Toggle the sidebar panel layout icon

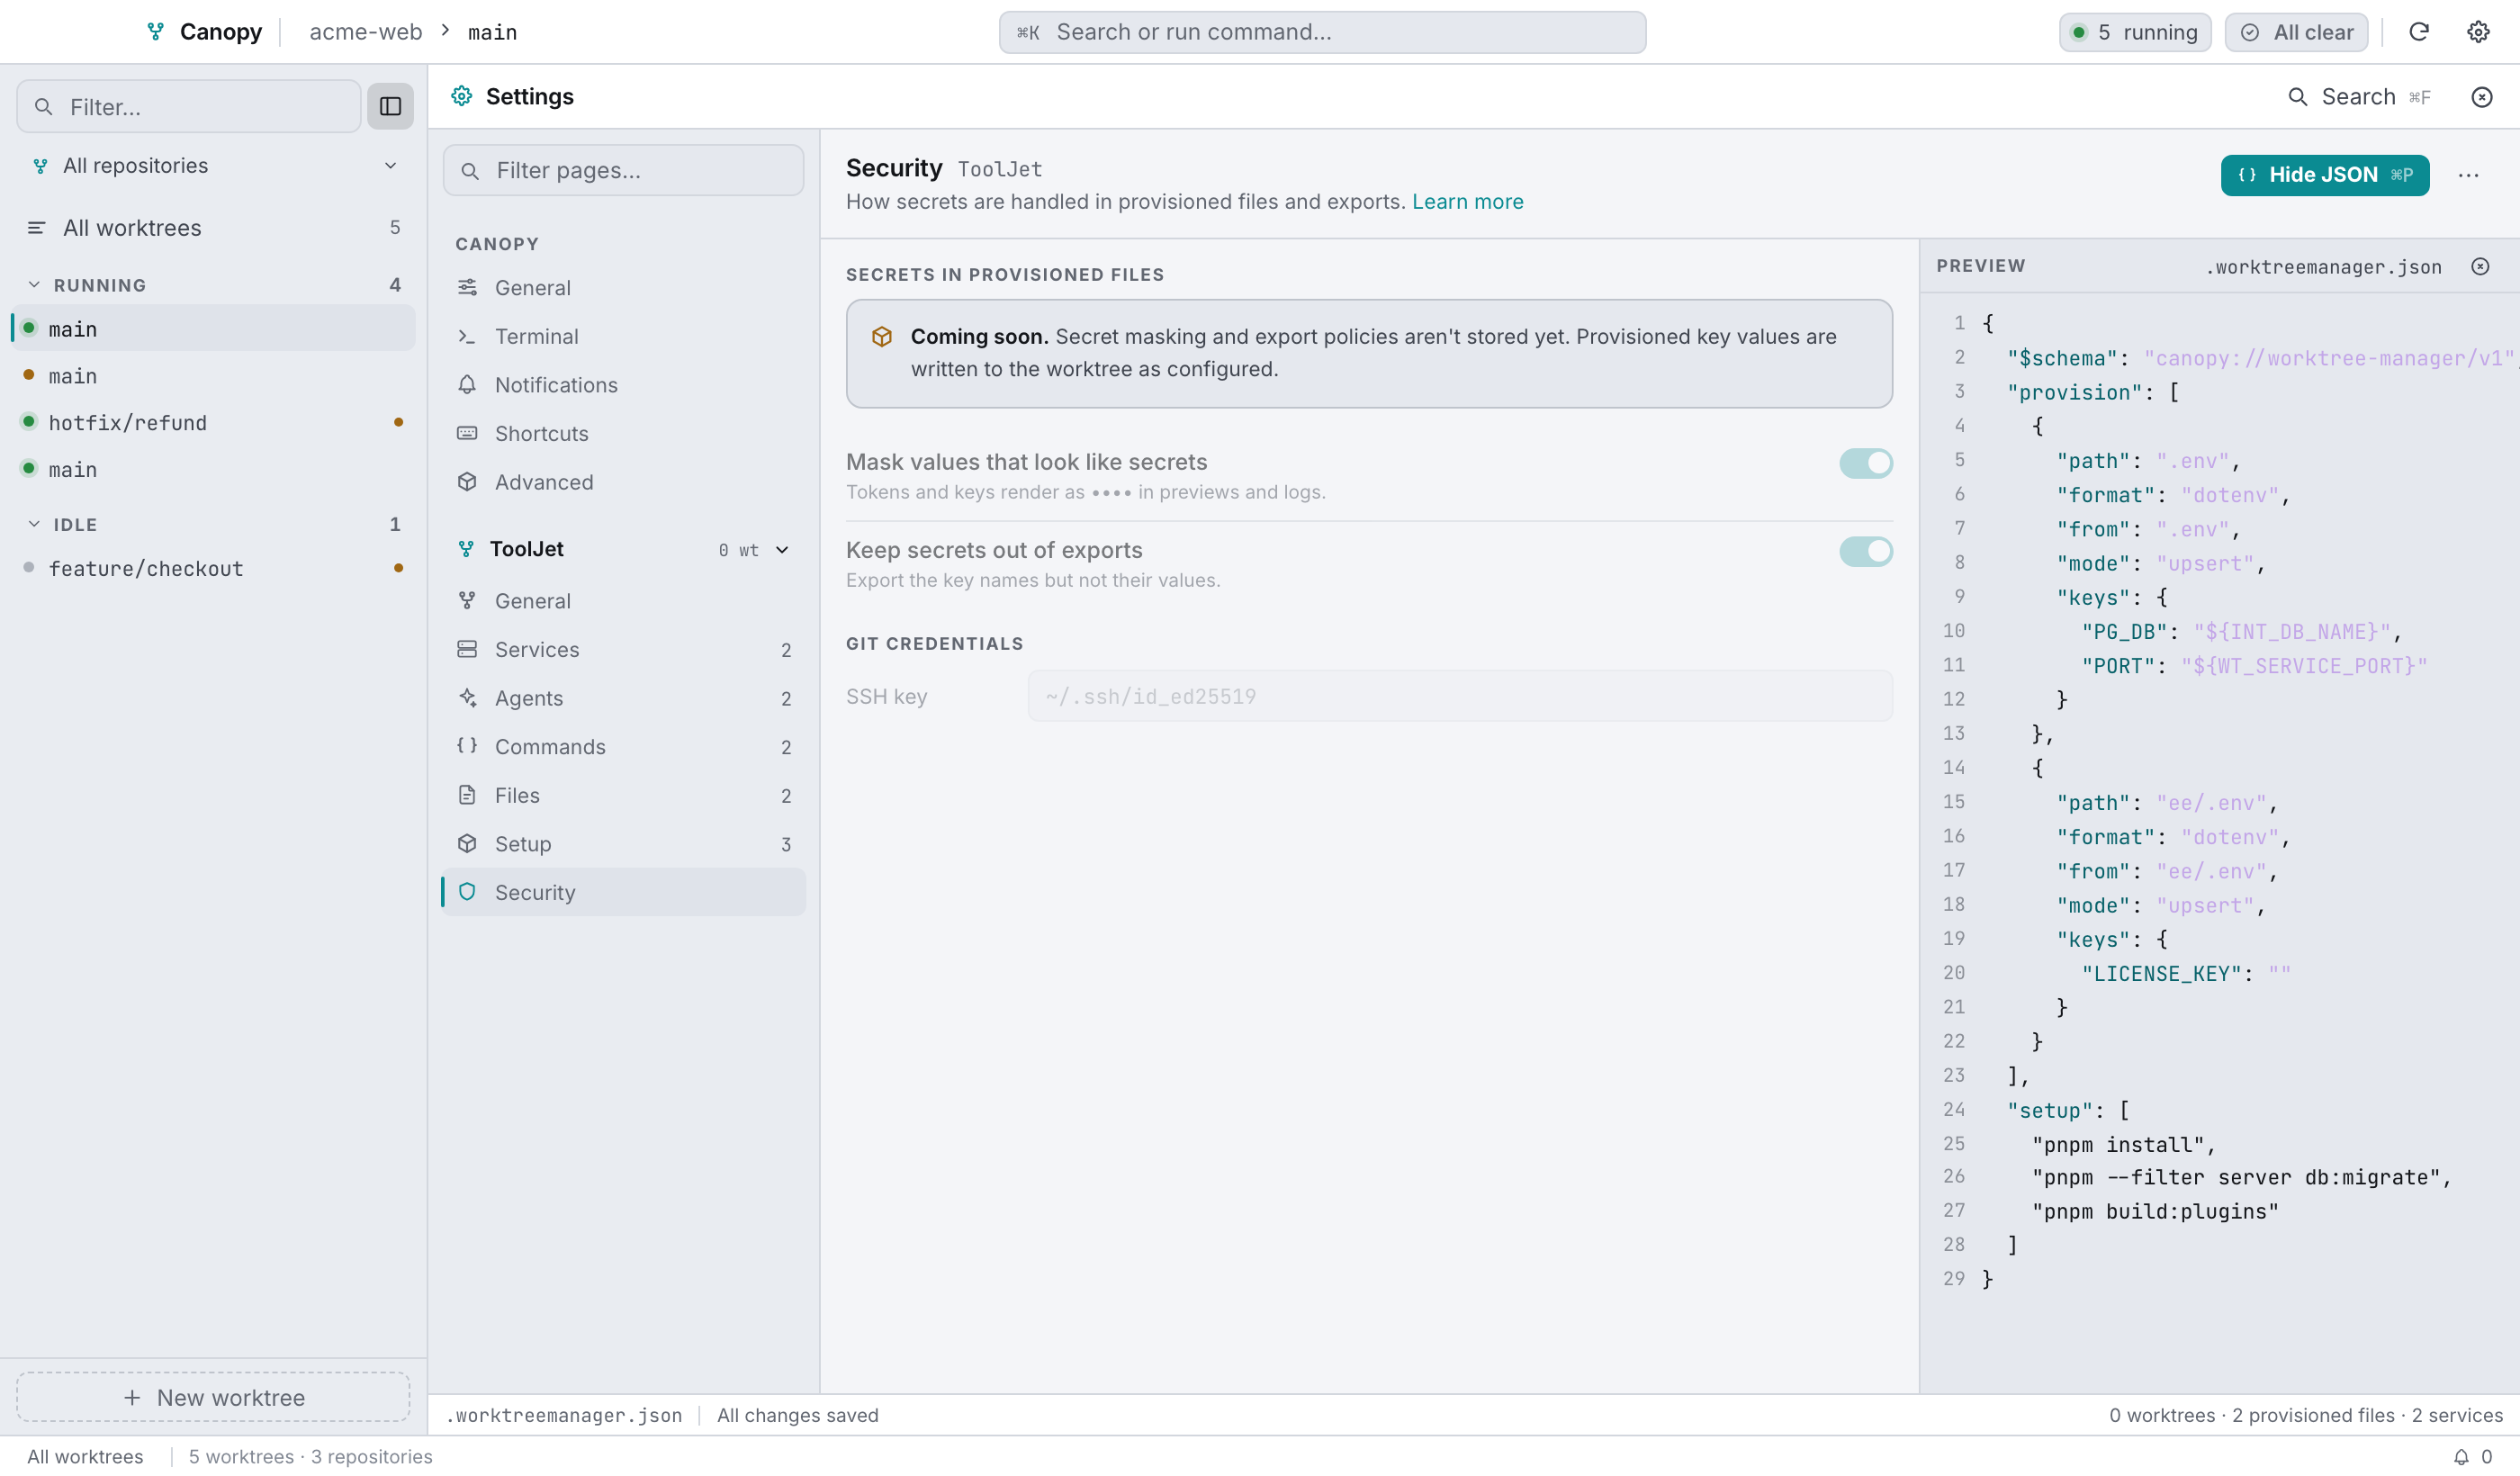click(x=390, y=106)
